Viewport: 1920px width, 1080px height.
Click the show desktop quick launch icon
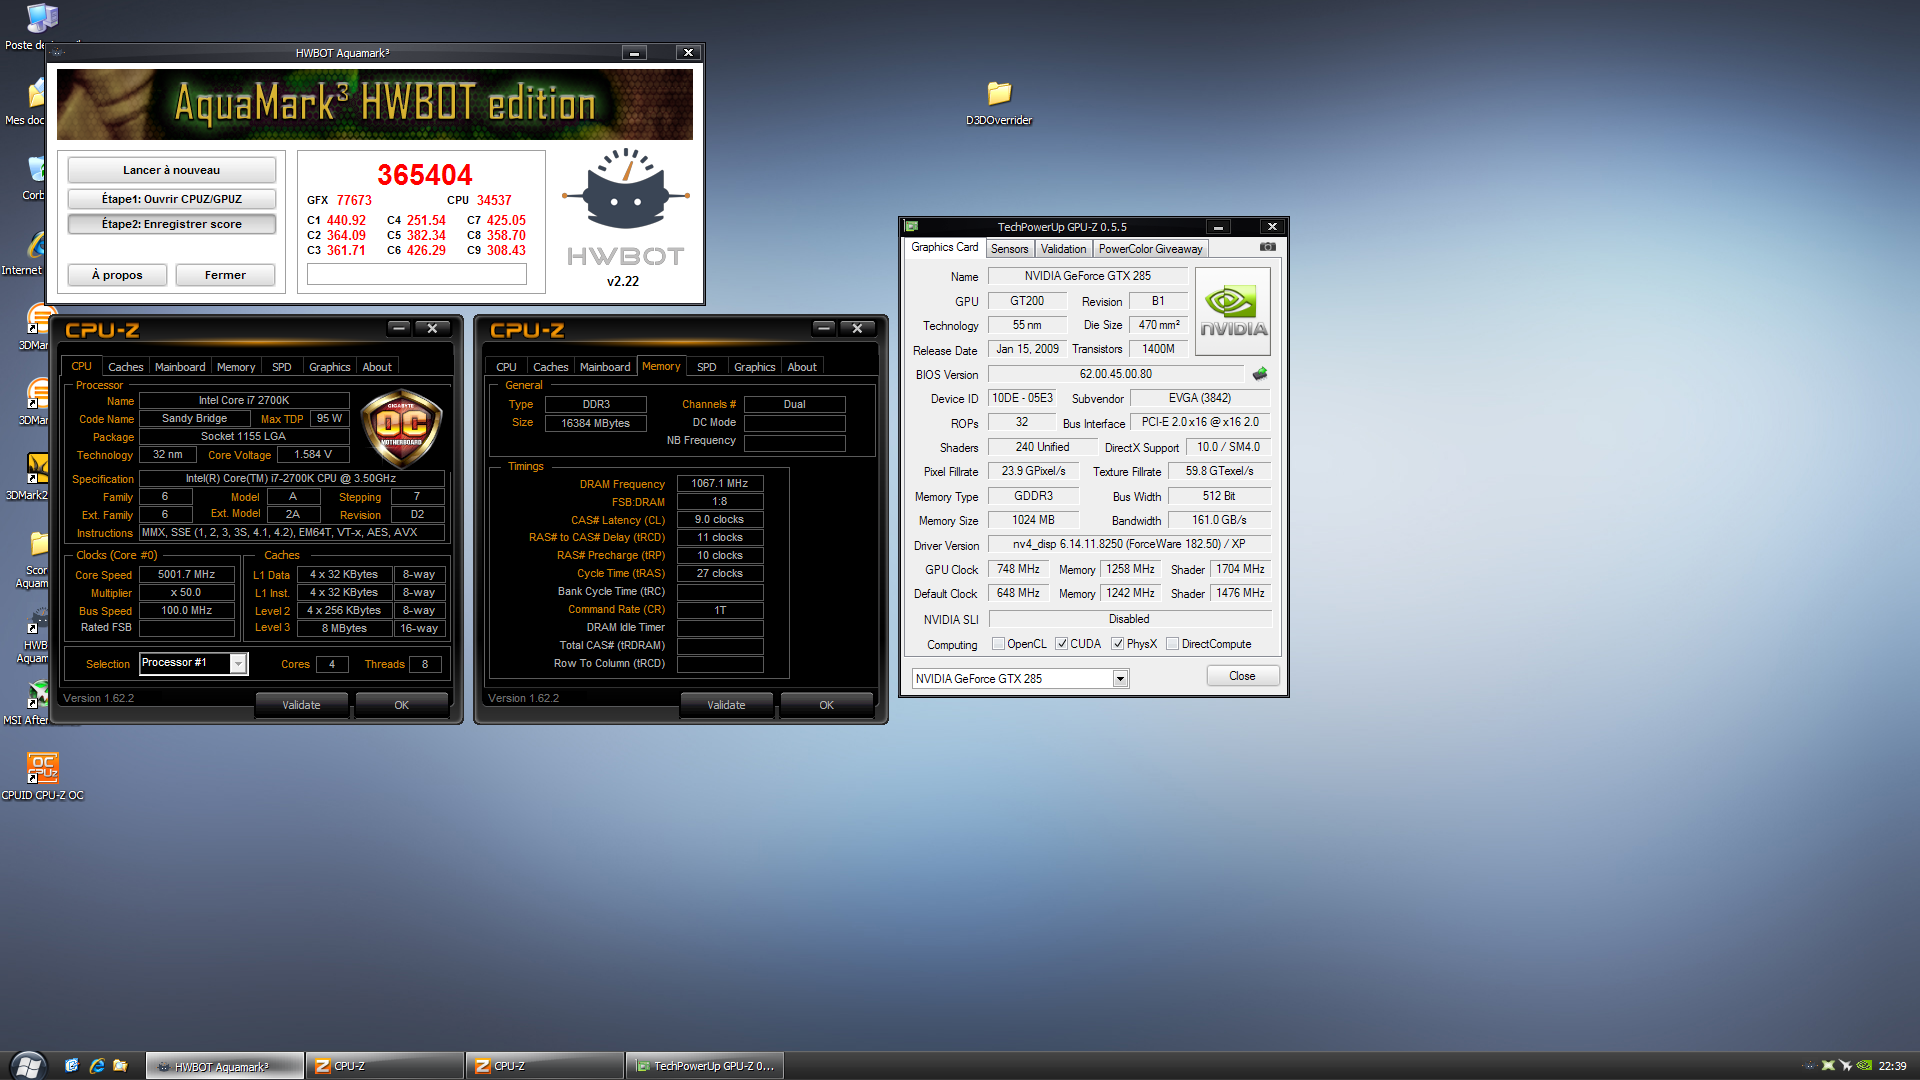[72, 1066]
